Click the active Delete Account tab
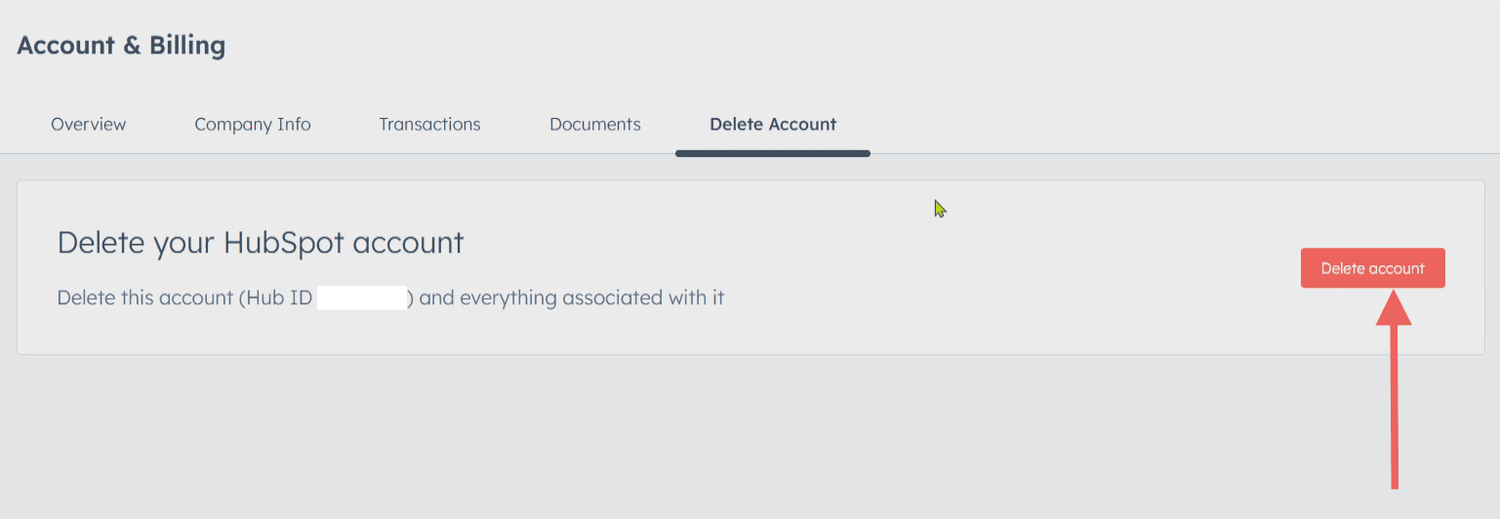This screenshot has height=519, width=1500. (773, 125)
